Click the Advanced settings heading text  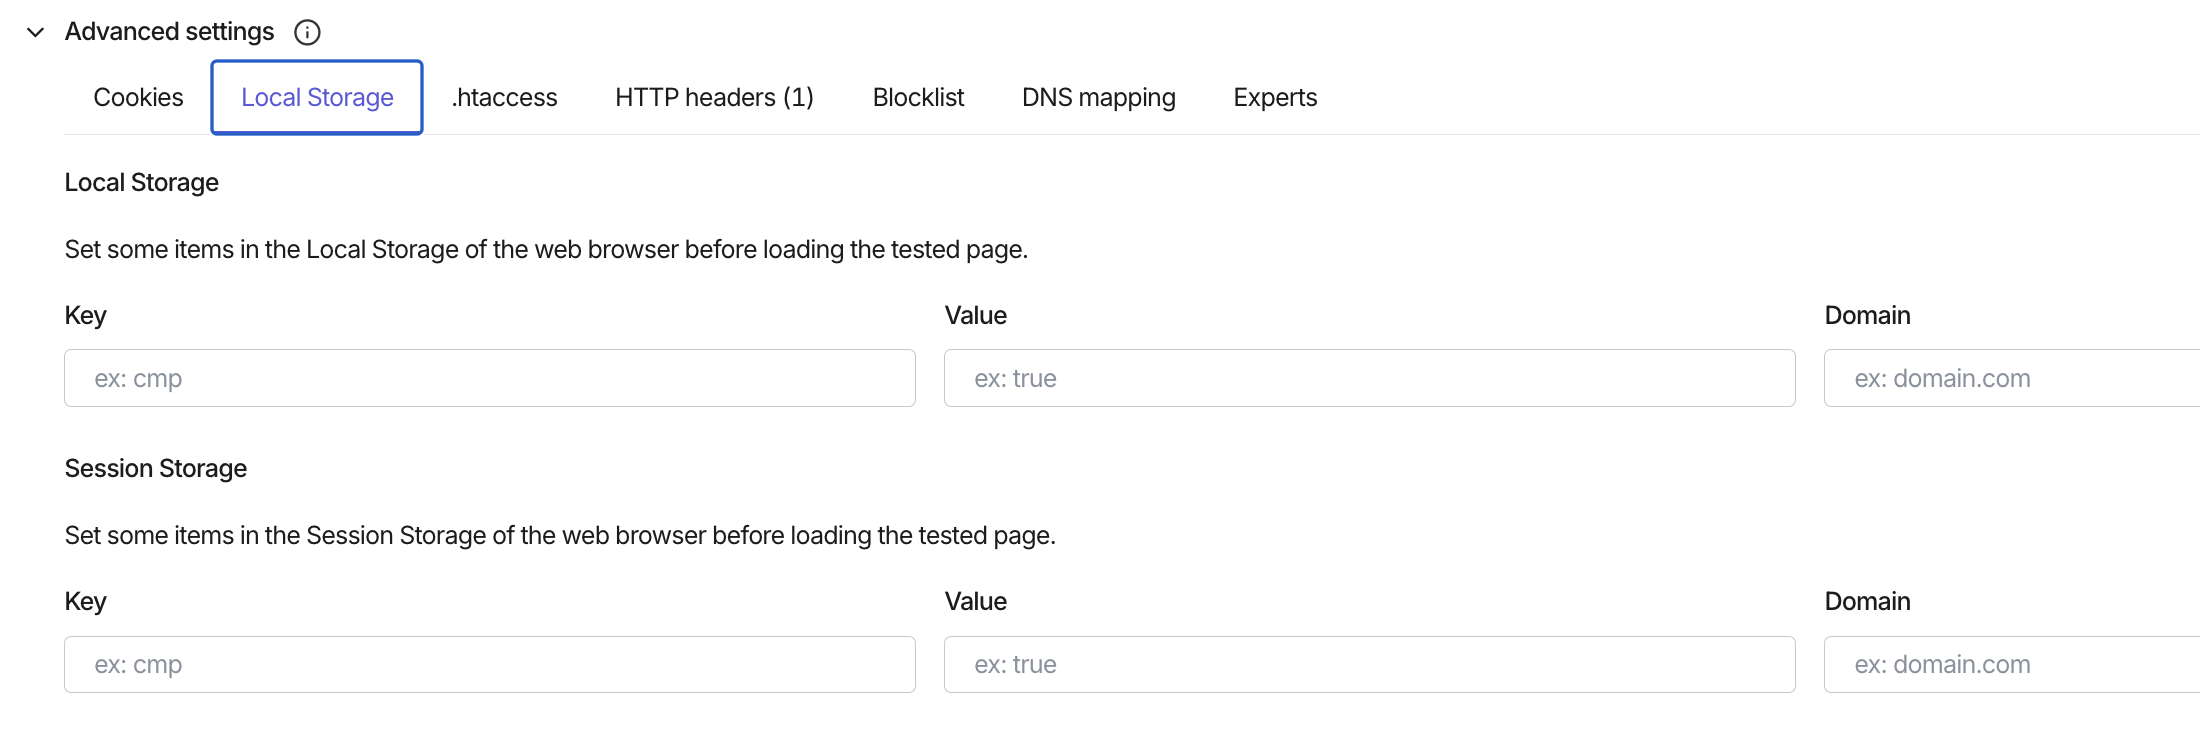click(169, 32)
